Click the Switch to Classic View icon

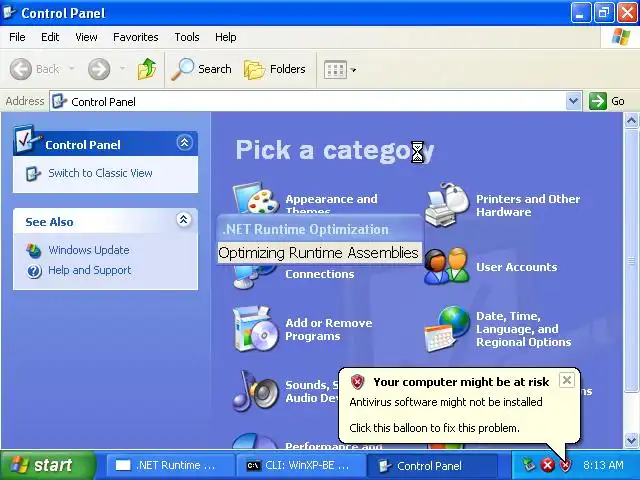tap(33, 173)
